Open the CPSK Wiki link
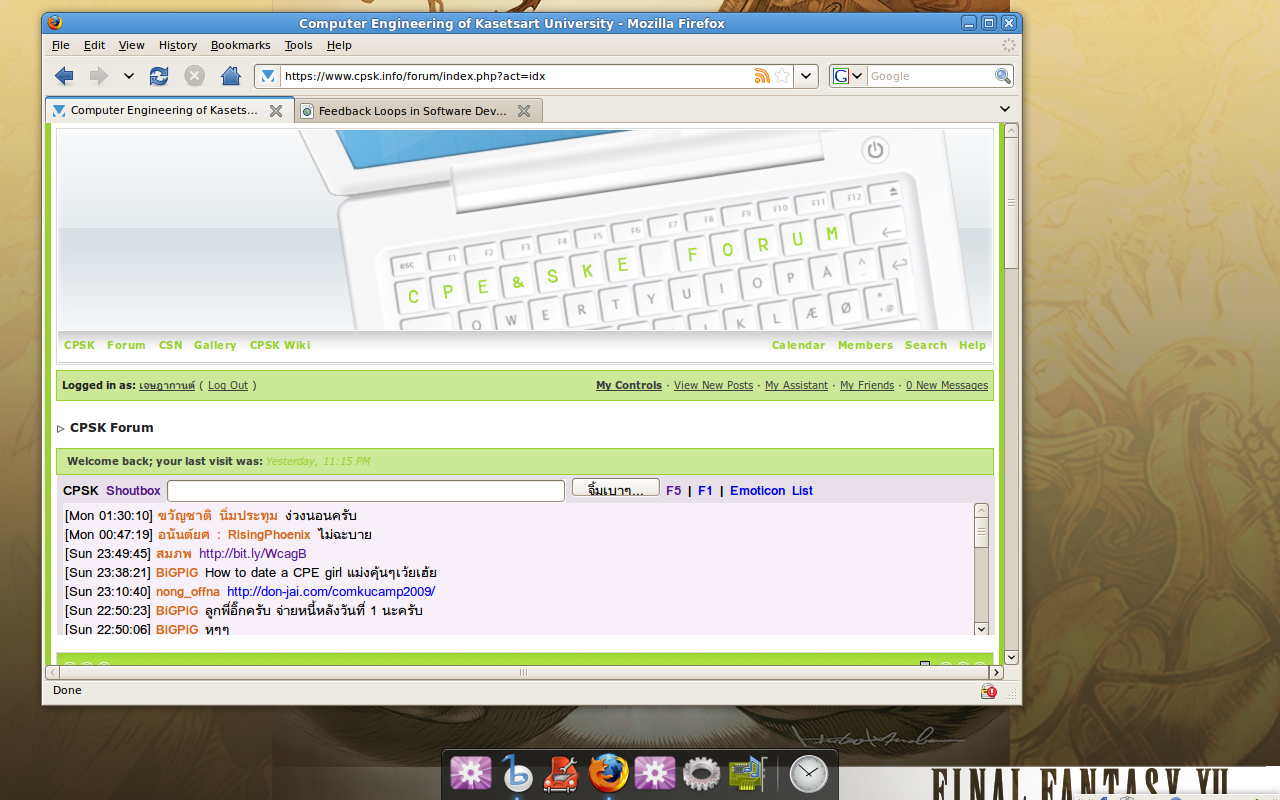Image resolution: width=1280 pixels, height=800 pixels. 280,345
